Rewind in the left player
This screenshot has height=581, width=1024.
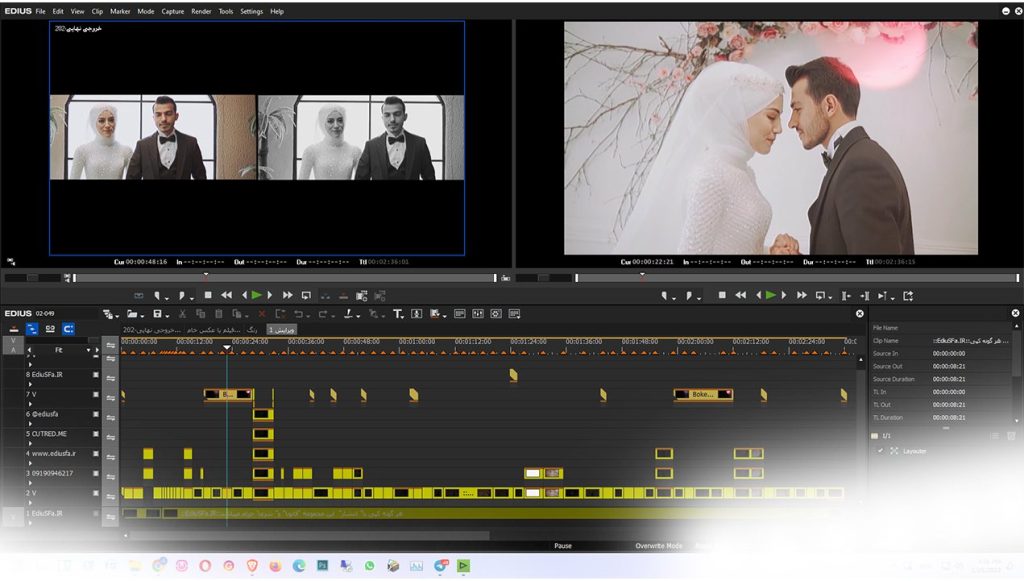pos(226,295)
